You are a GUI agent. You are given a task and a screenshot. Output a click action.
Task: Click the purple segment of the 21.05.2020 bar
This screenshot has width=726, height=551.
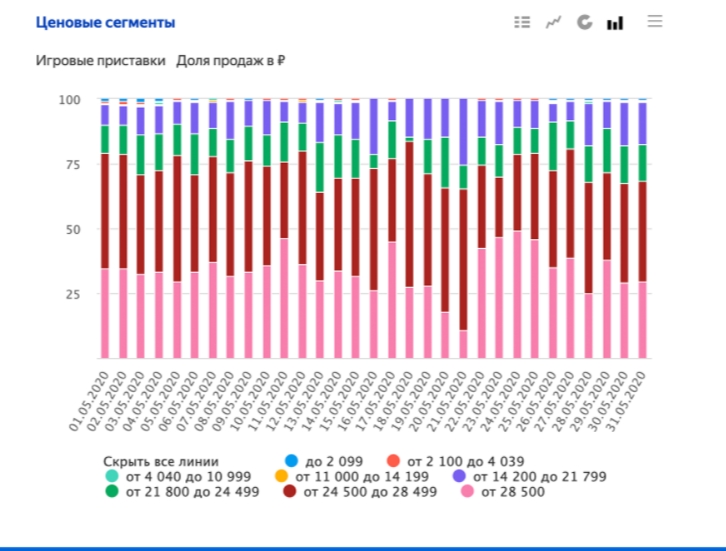point(463,131)
